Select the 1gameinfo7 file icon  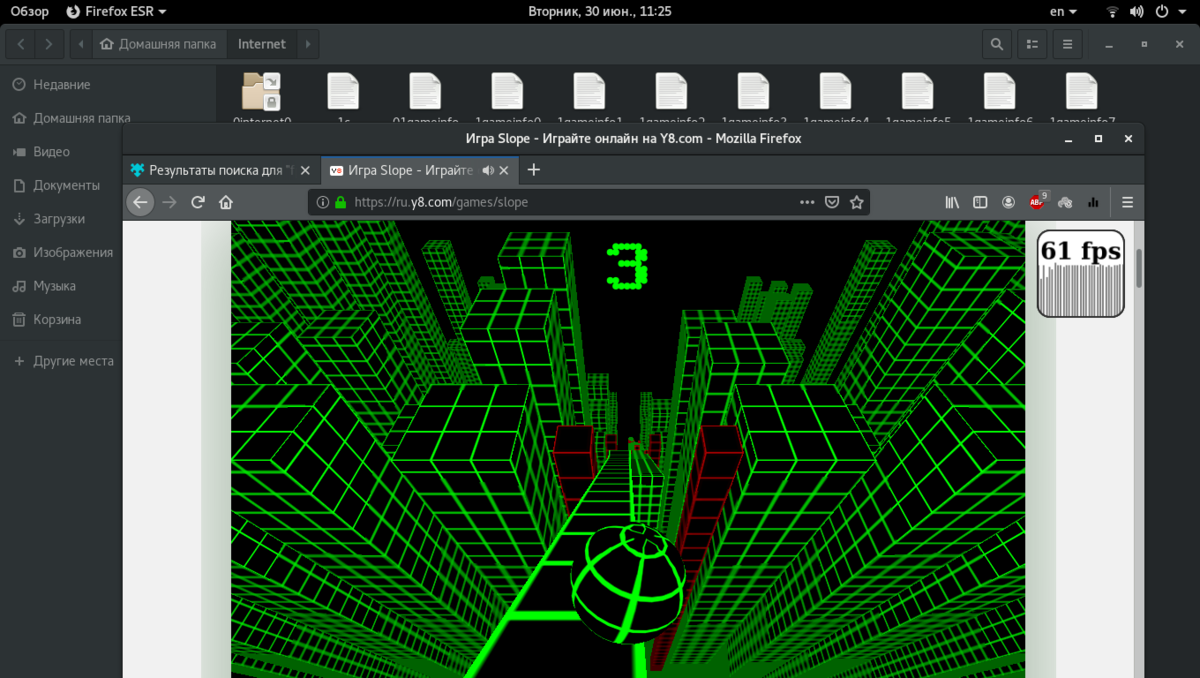point(1081,91)
